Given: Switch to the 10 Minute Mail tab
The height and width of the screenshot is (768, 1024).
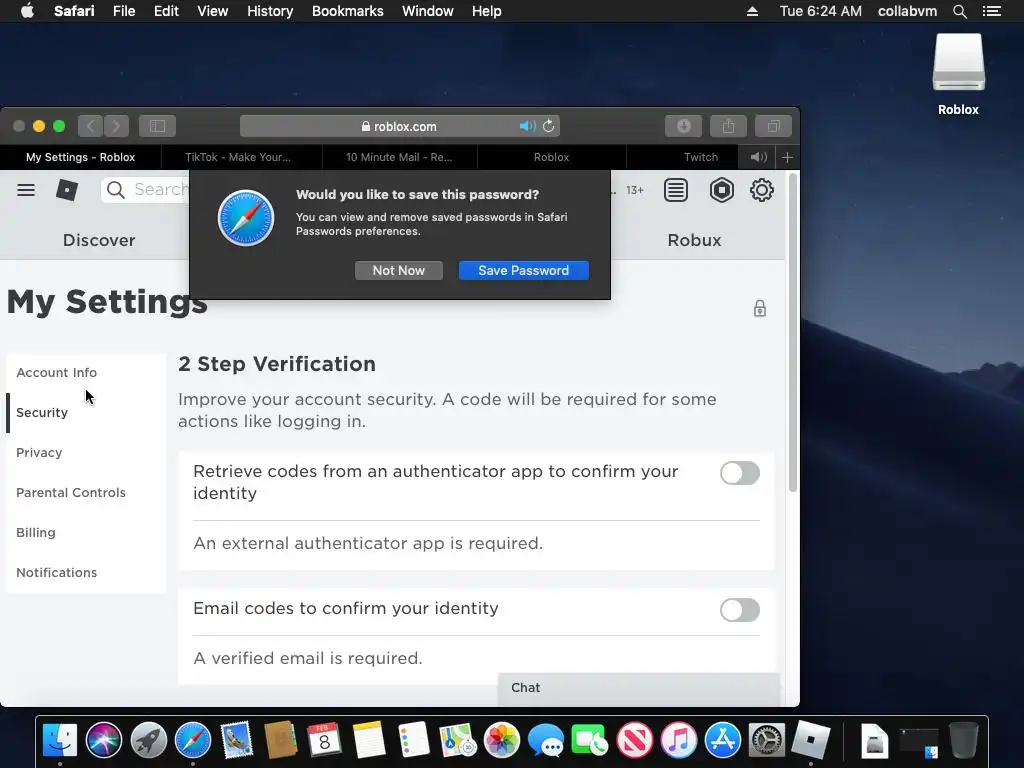Looking at the screenshot, I should tap(399, 157).
